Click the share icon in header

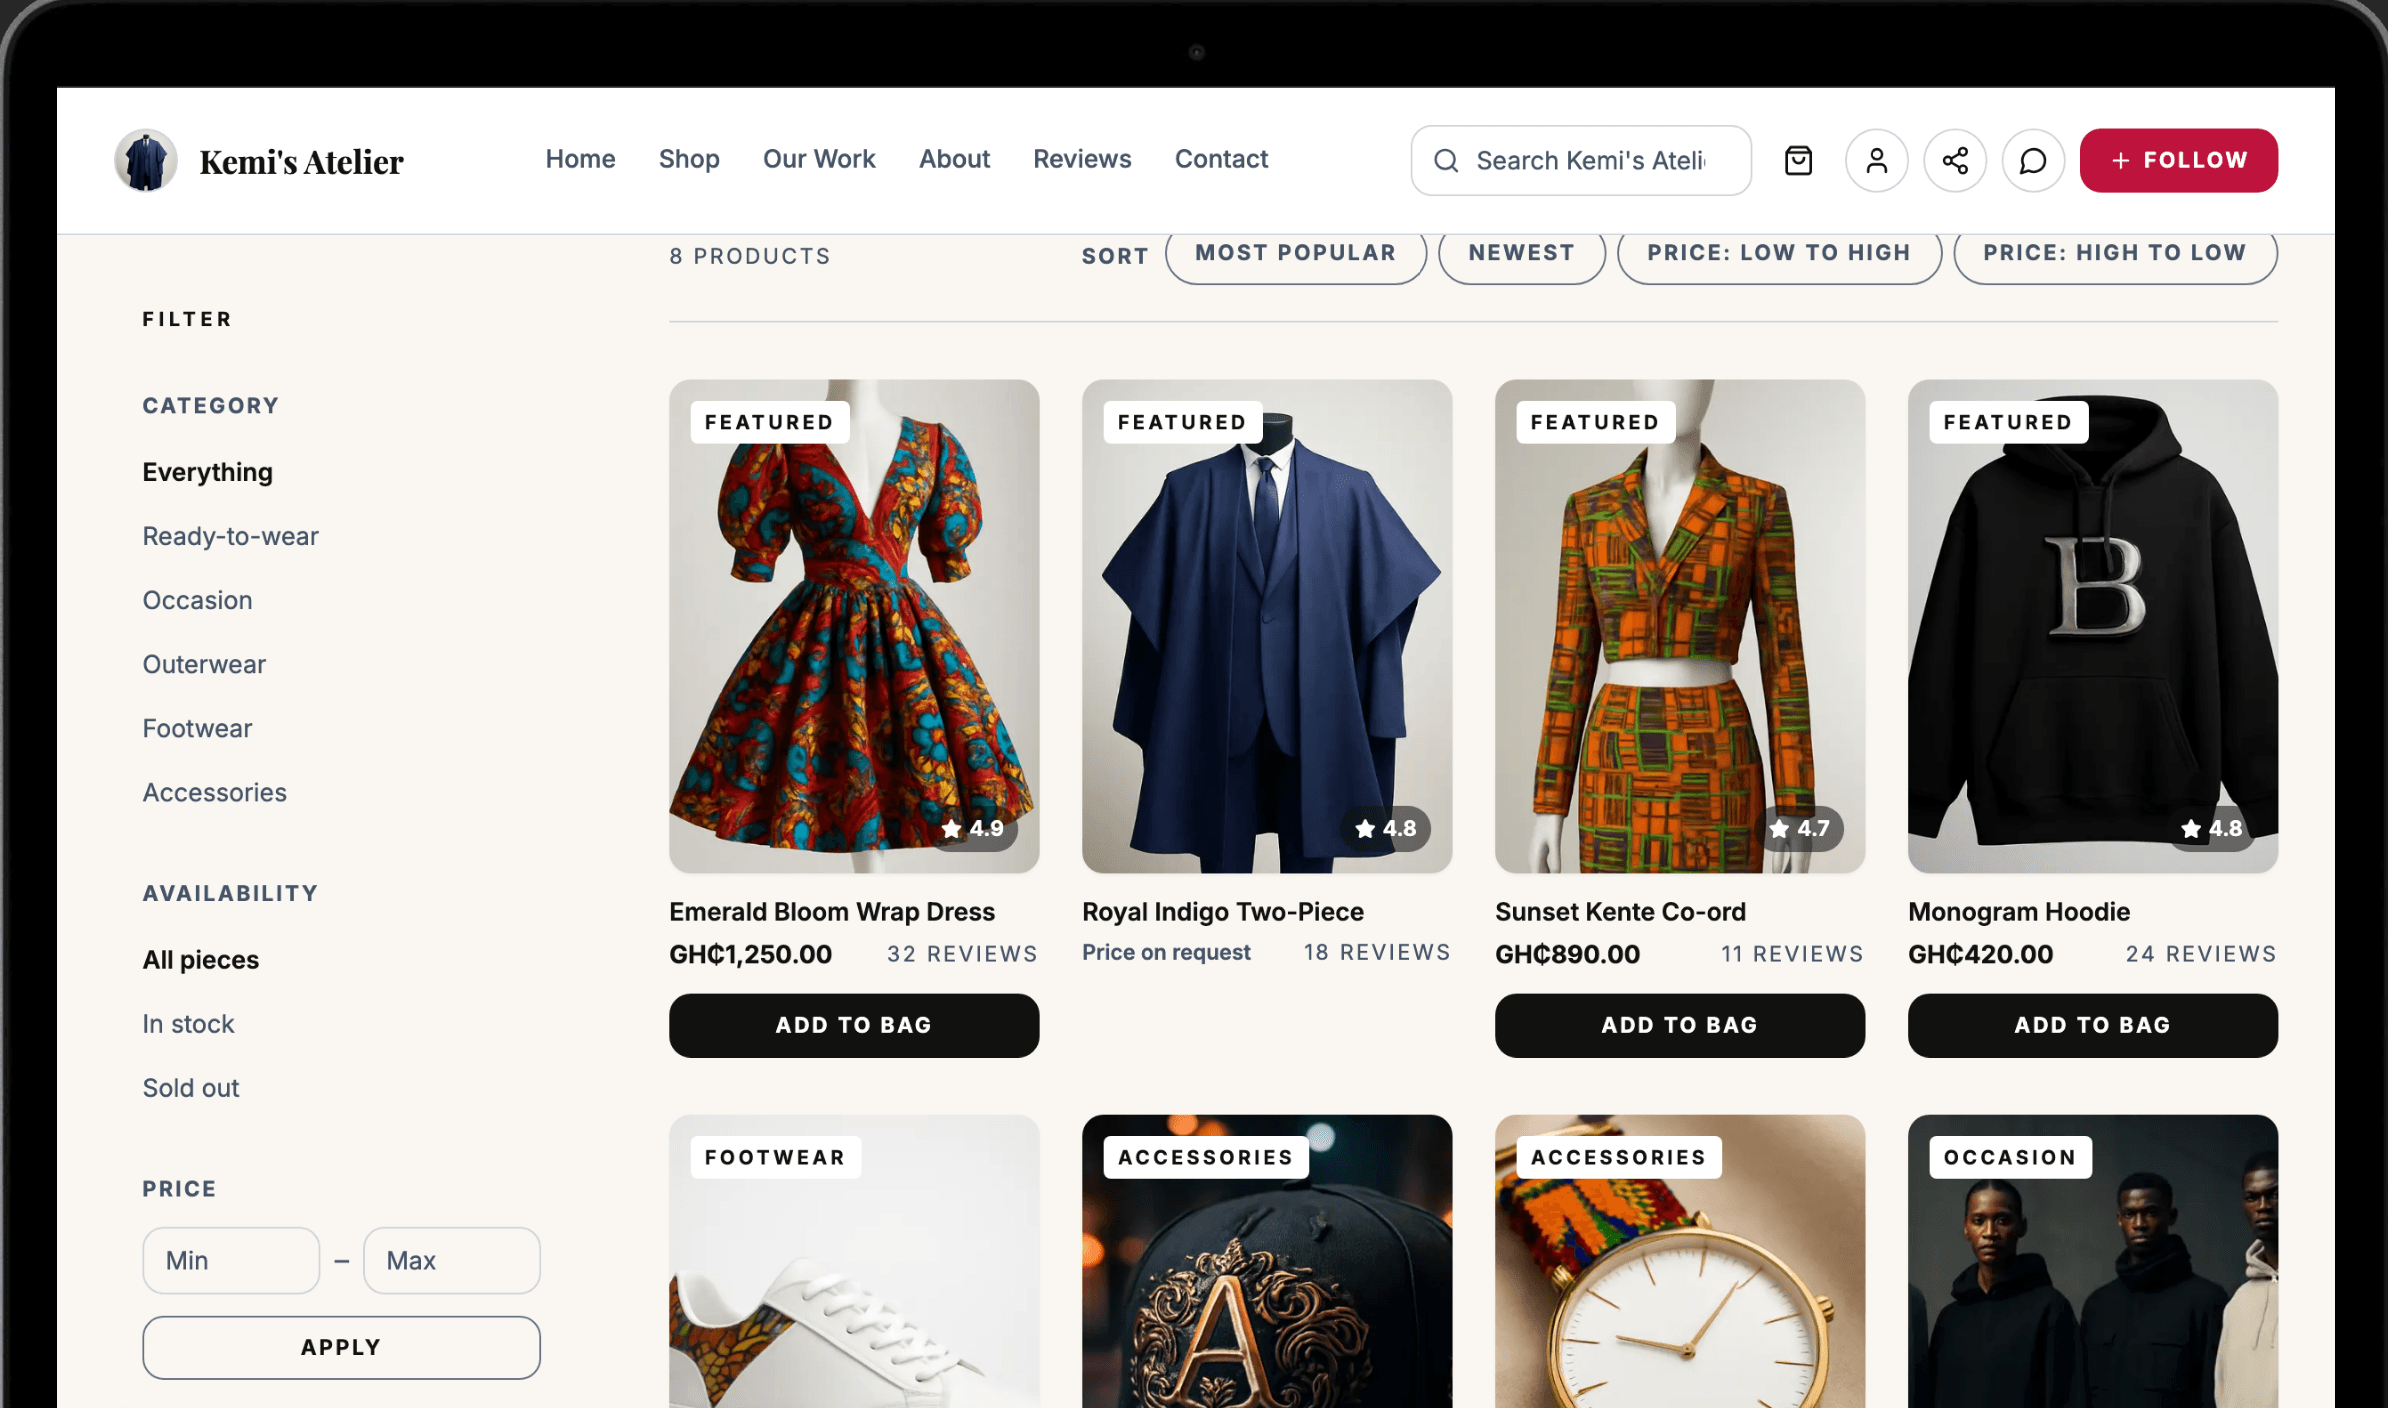point(1955,160)
